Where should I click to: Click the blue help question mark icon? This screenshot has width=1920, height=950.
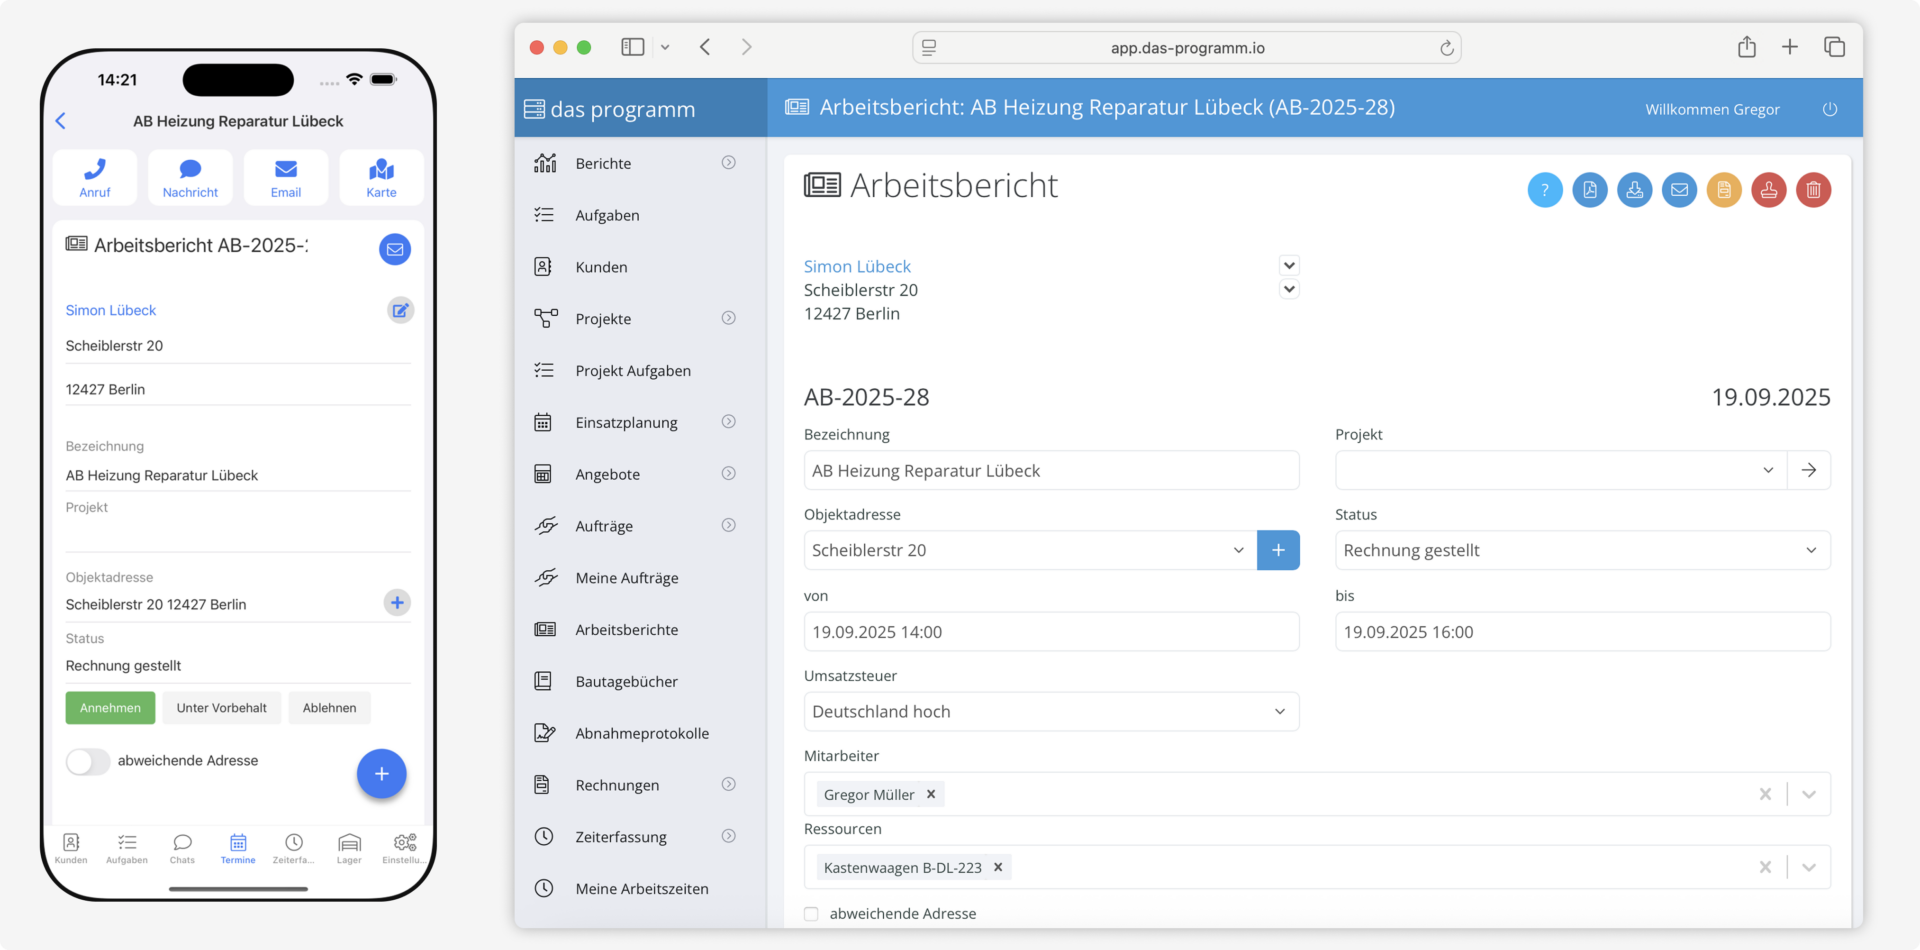click(x=1544, y=190)
